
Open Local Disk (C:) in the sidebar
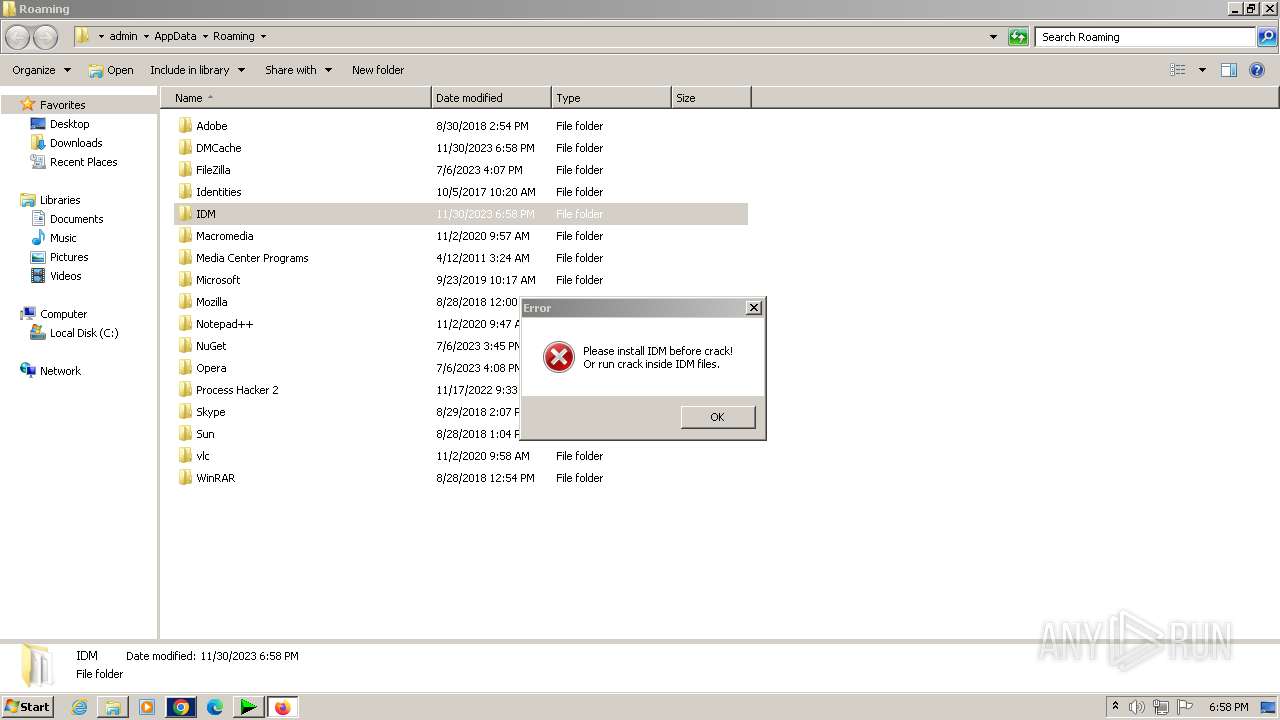point(84,333)
